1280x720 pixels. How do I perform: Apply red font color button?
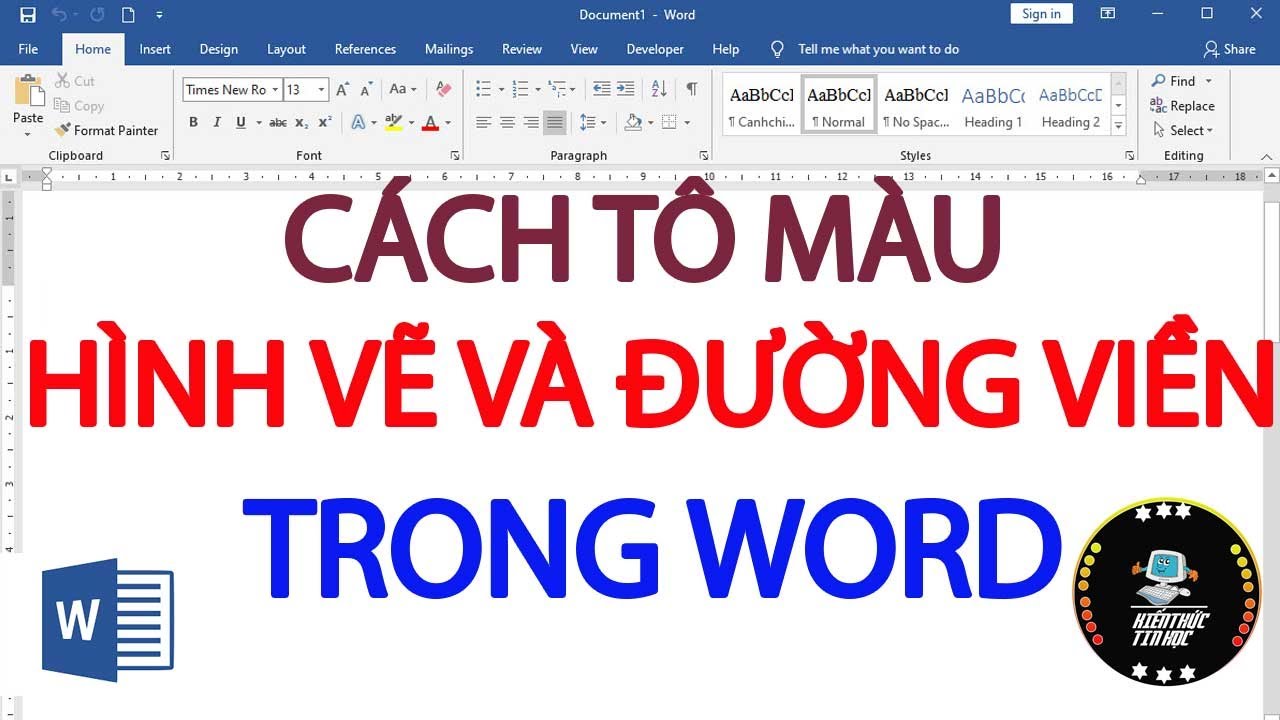431,122
